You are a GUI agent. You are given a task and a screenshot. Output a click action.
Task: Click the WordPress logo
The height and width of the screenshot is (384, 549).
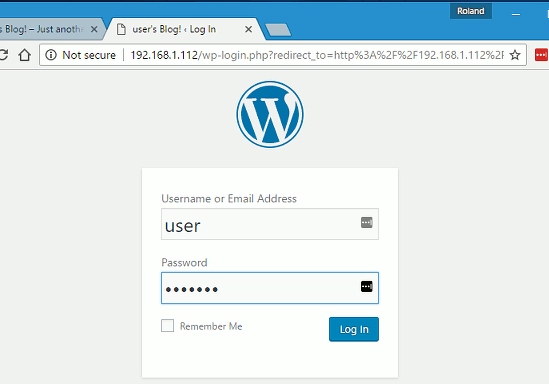(270, 114)
